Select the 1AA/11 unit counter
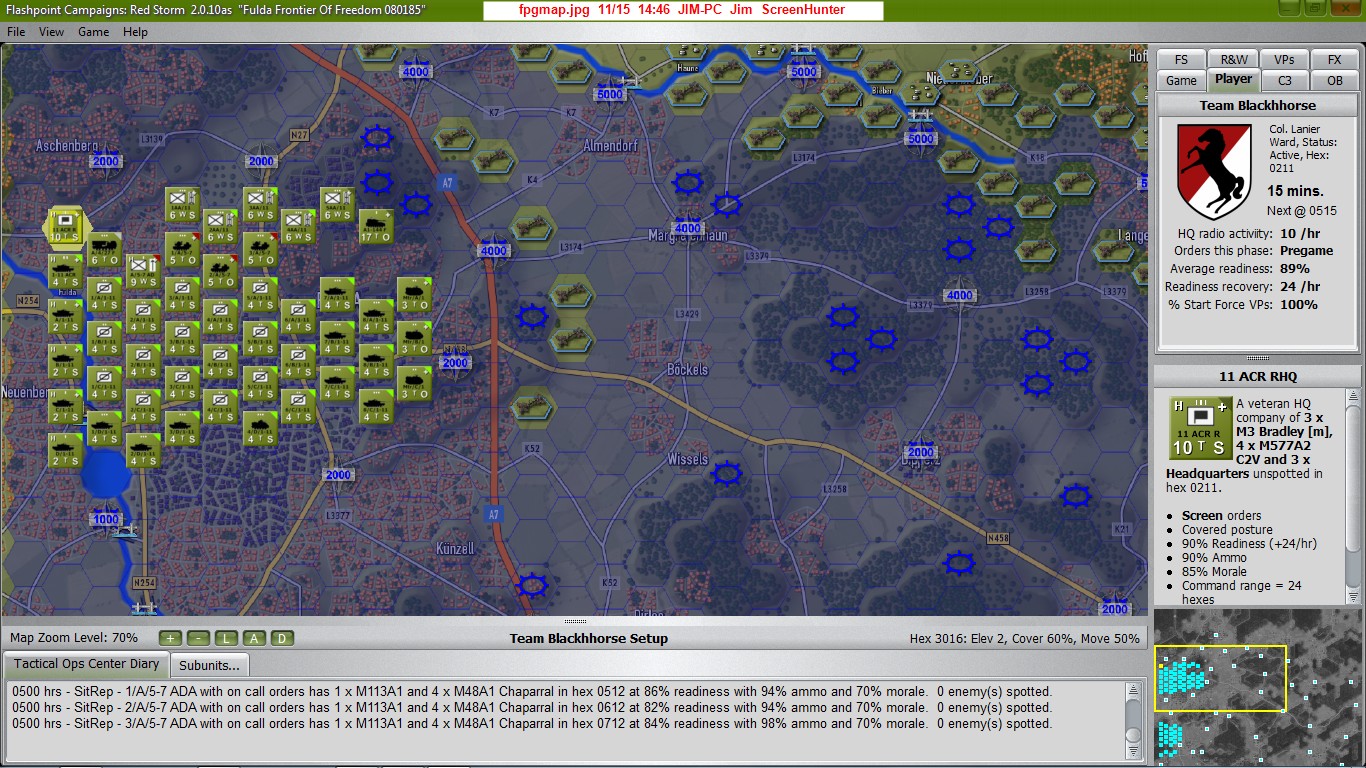This screenshot has width=1366, height=768. (182, 204)
